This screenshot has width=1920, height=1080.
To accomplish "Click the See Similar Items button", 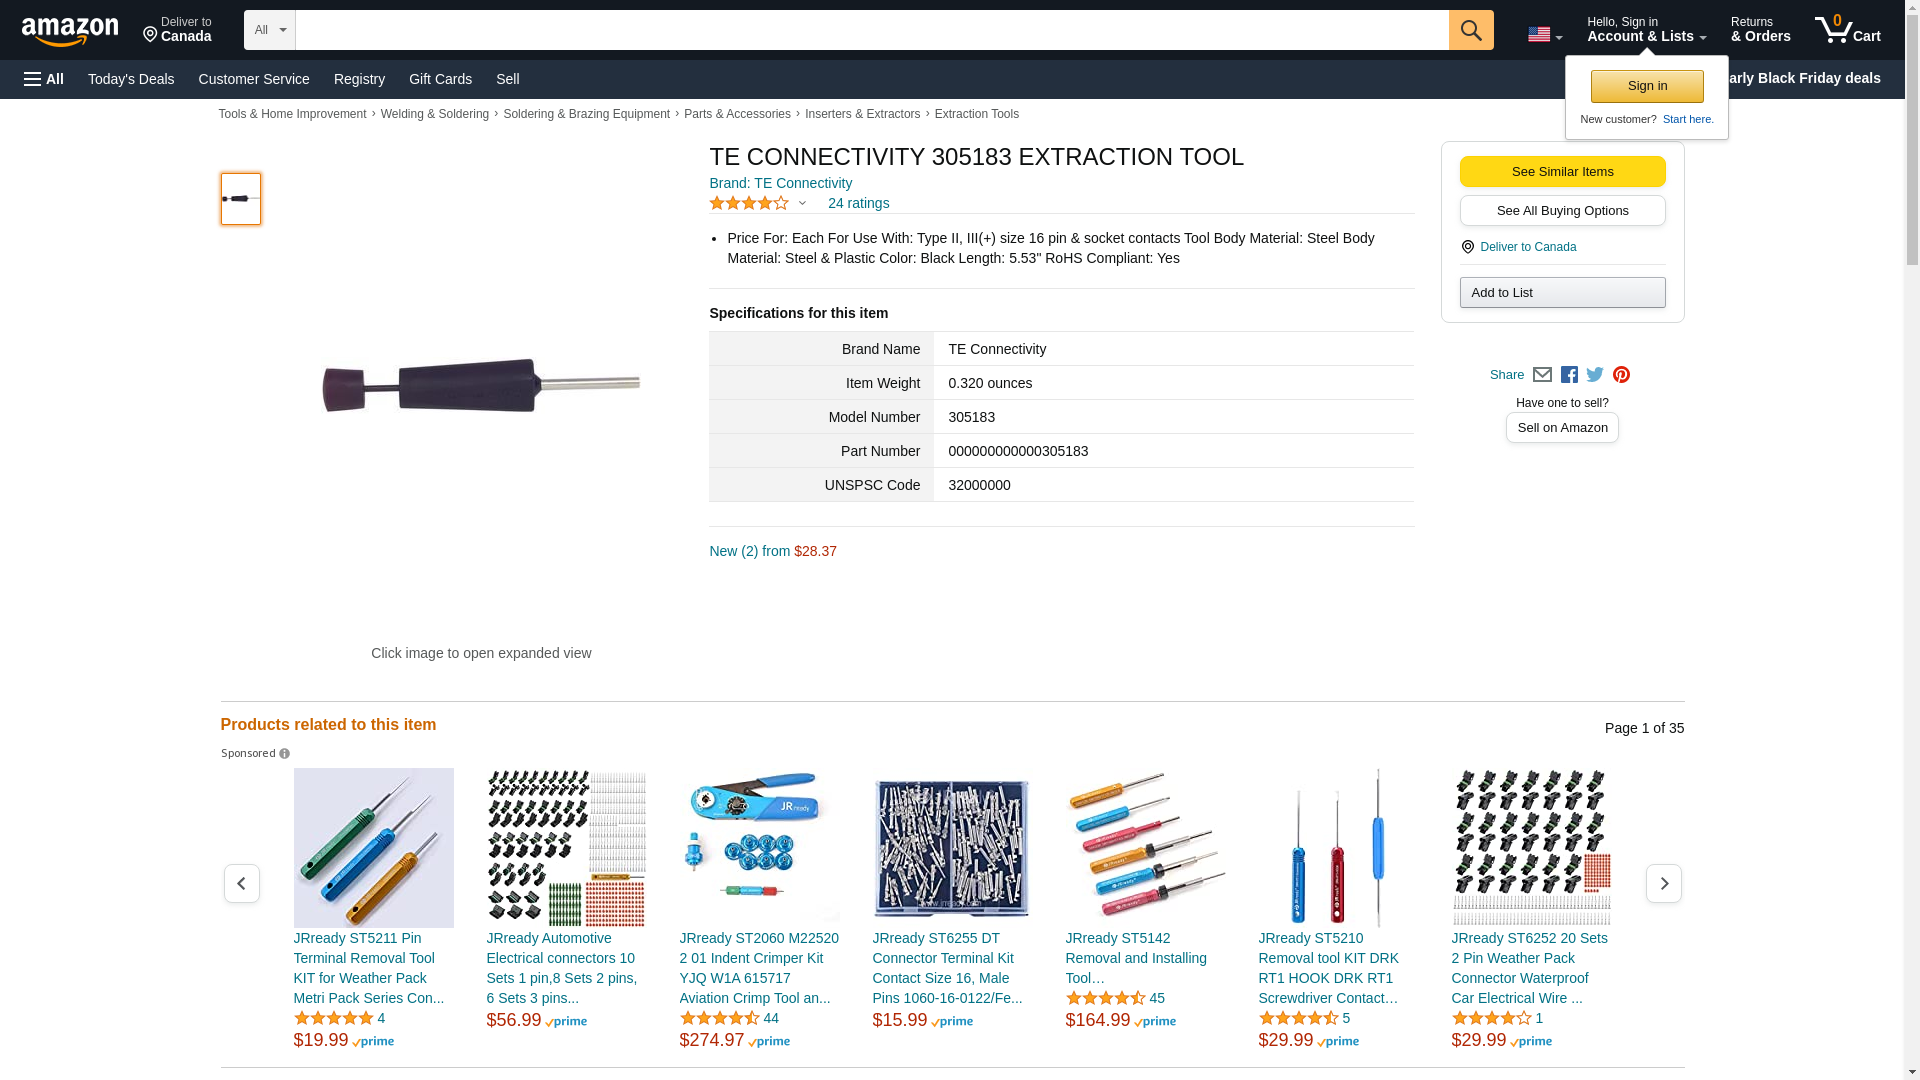I will coord(1562,172).
